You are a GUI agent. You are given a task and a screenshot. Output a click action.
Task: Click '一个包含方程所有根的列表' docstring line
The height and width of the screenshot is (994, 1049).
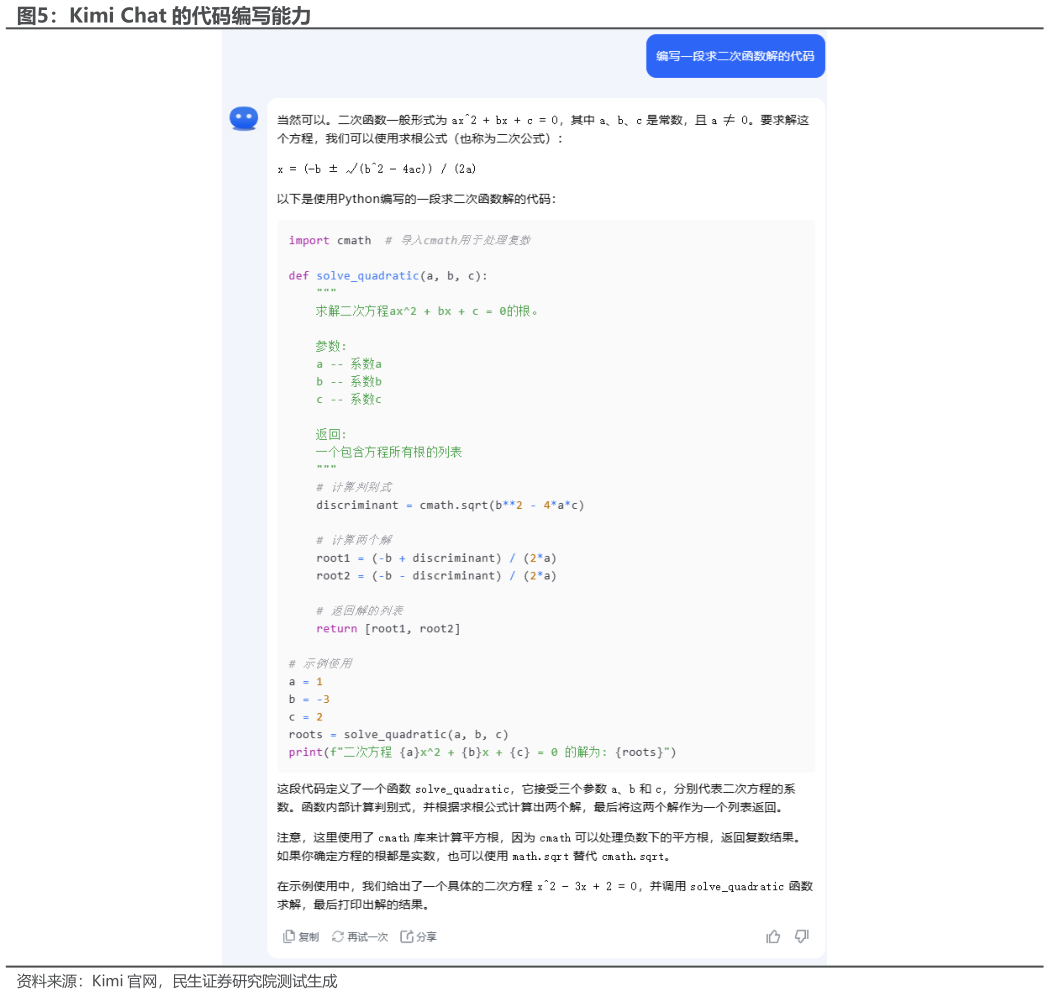click(x=389, y=452)
